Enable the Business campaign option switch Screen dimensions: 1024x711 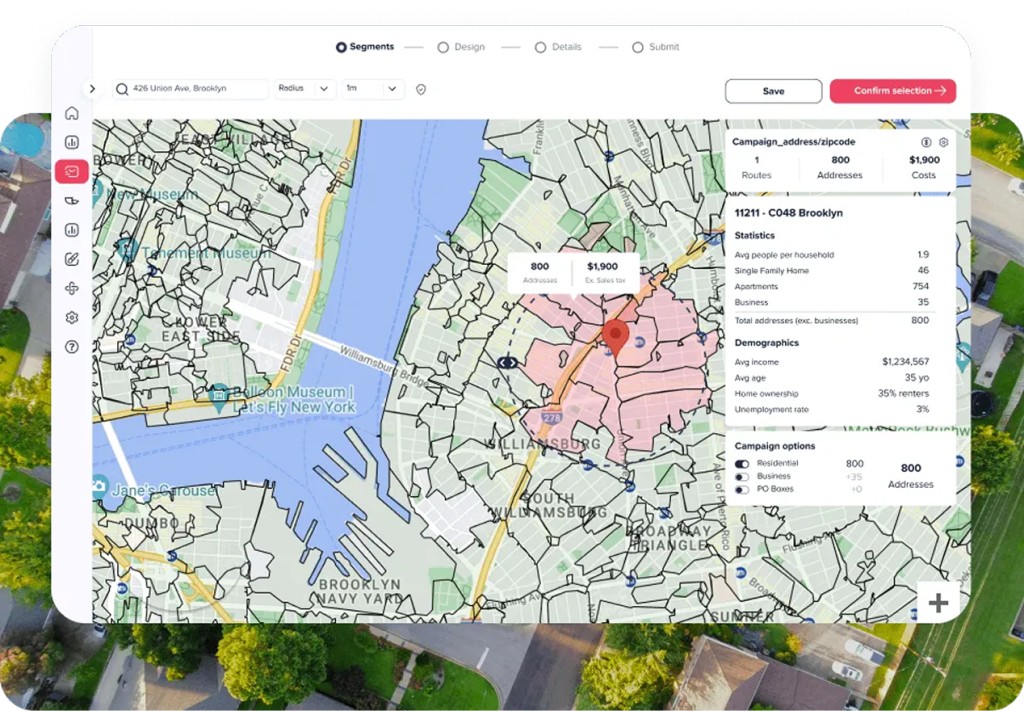pyautogui.click(x=742, y=477)
